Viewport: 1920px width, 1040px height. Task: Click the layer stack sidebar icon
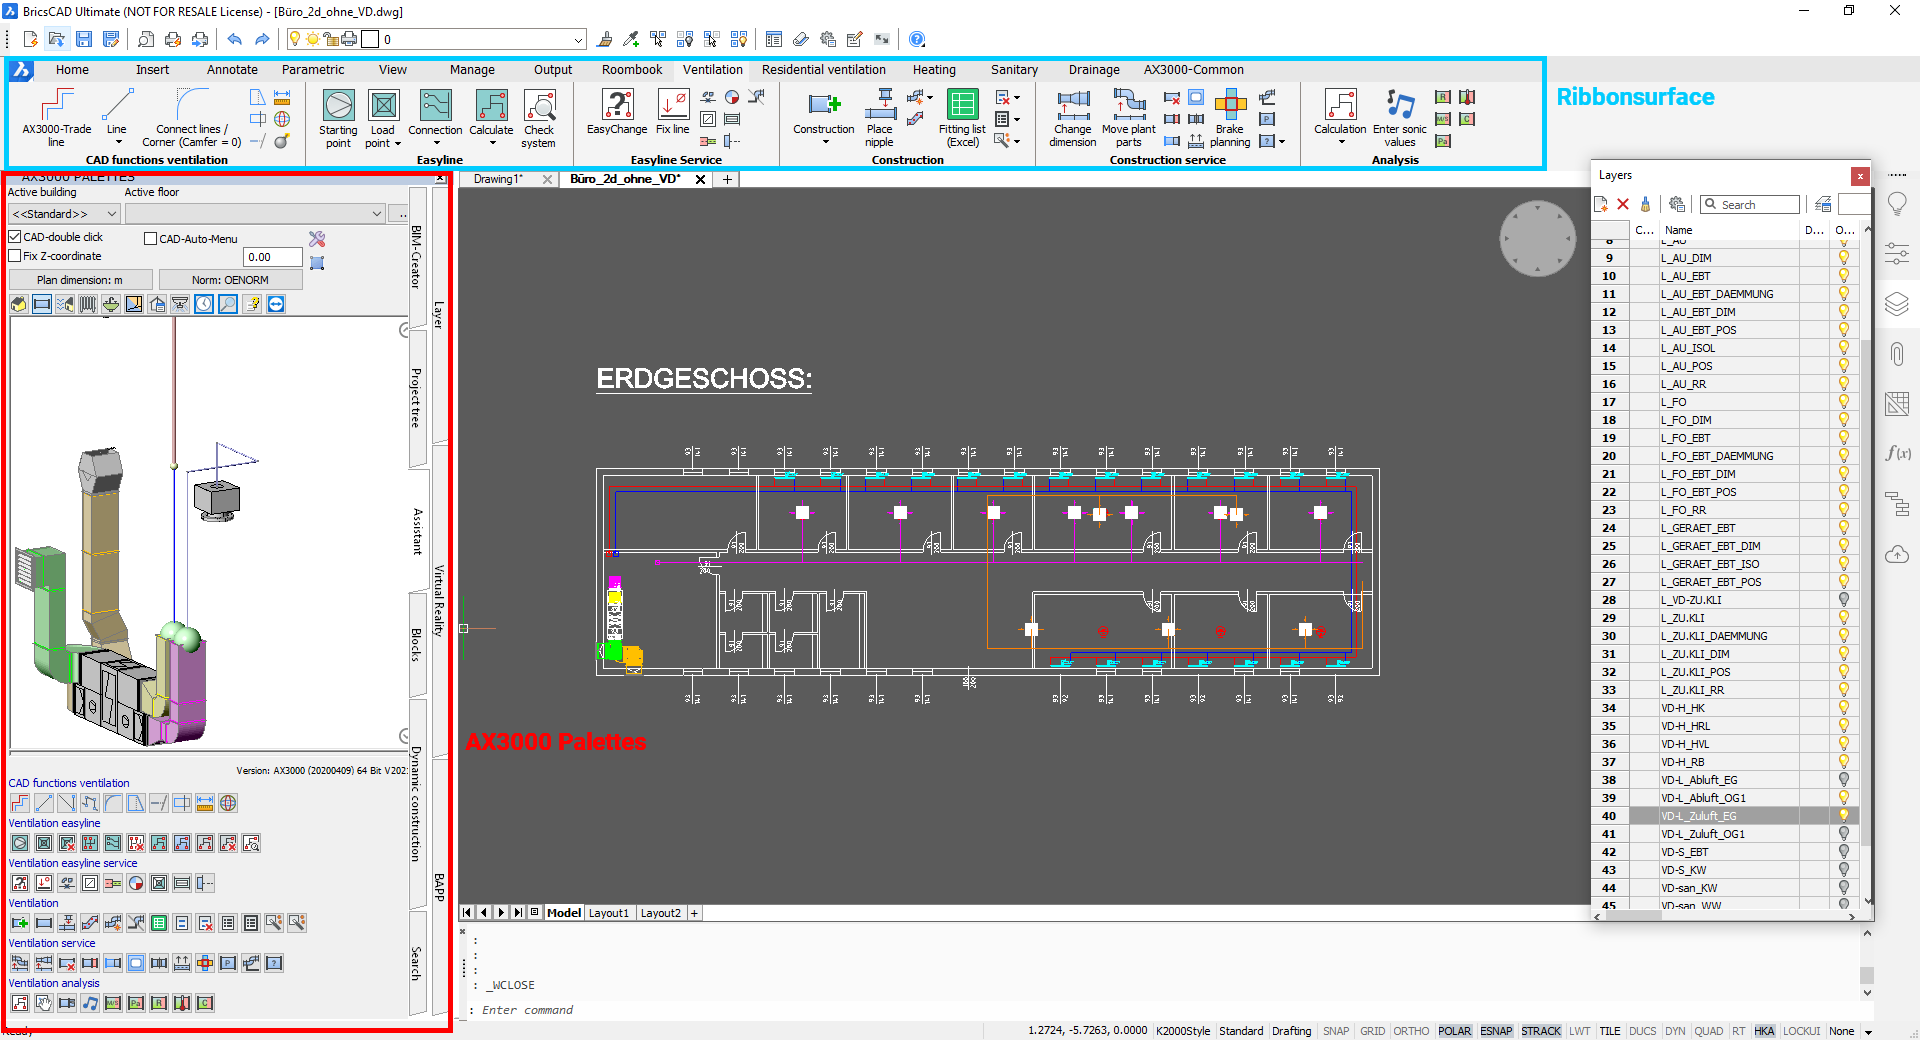tap(1897, 303)
